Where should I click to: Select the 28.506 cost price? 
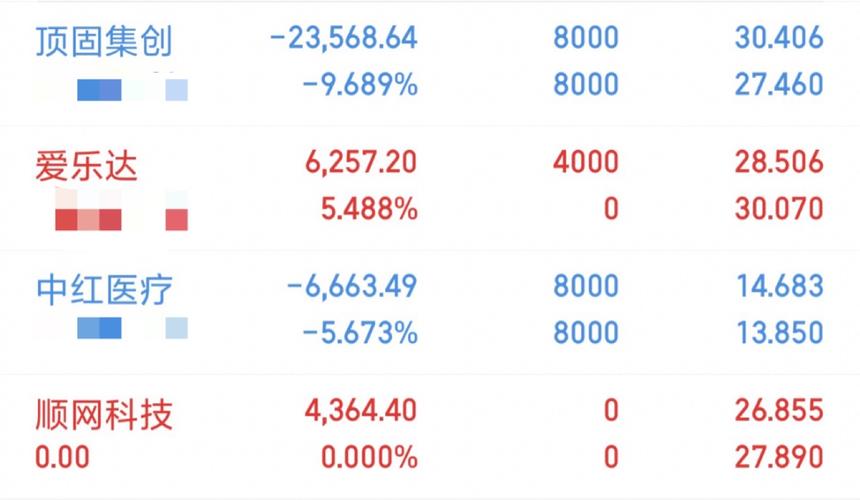click(778, 162)
